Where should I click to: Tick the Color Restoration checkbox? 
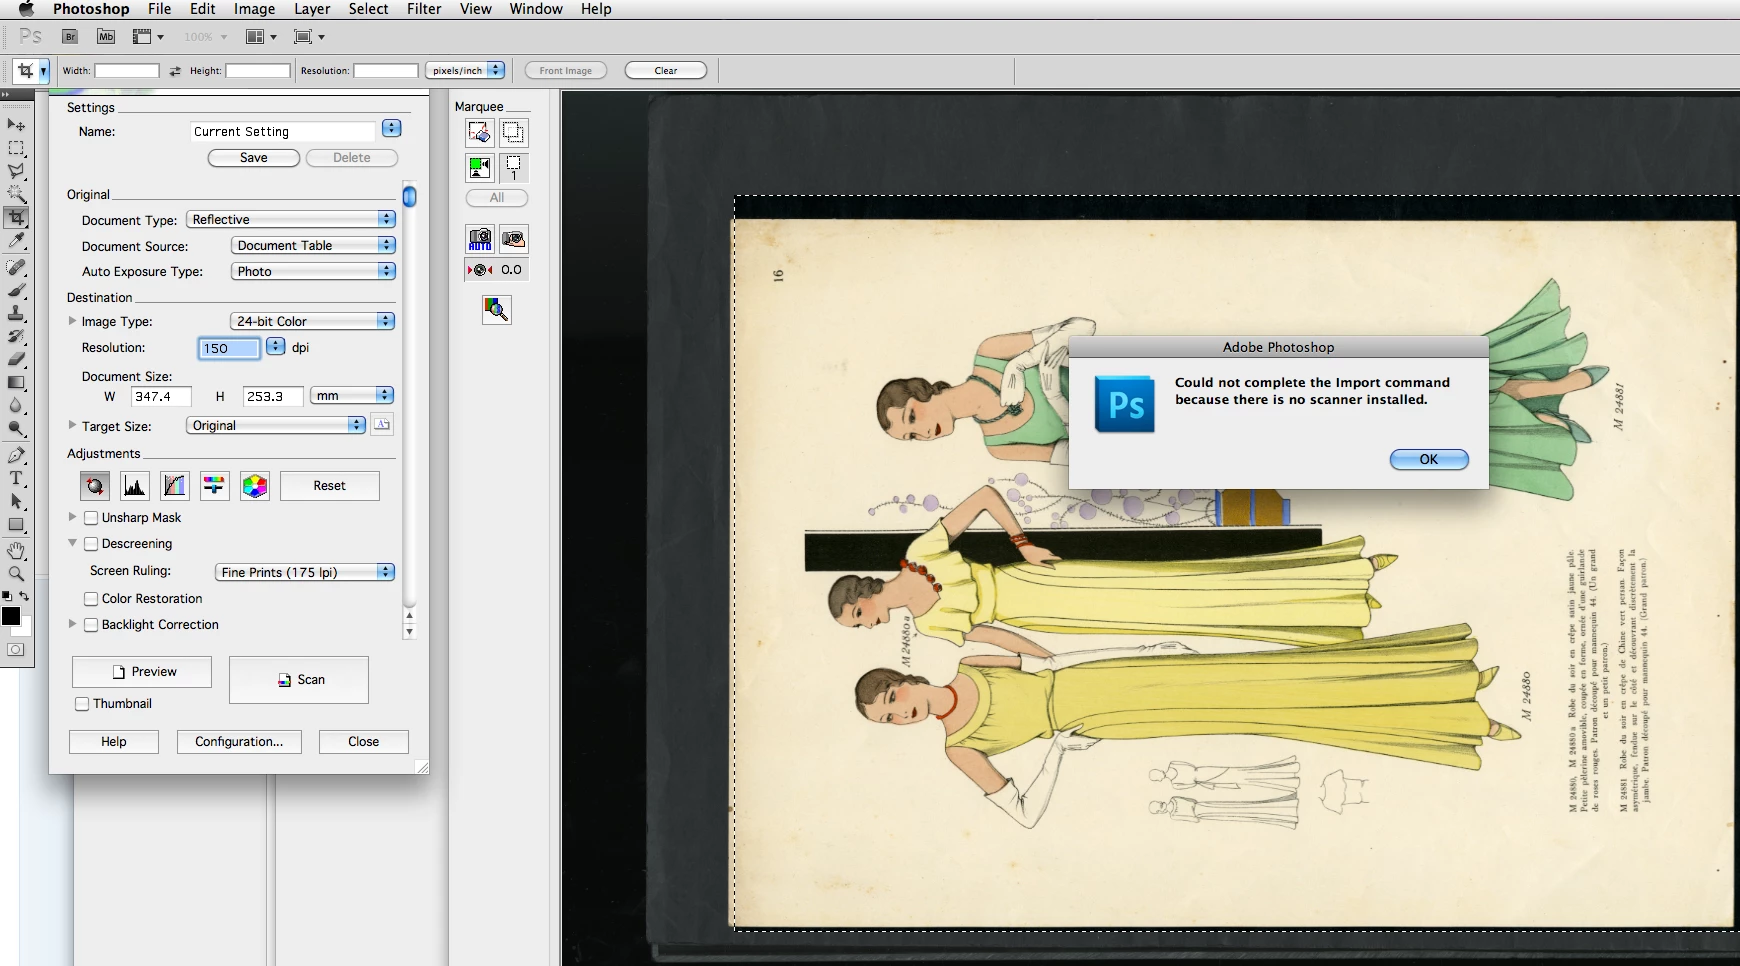coord(91,599)
